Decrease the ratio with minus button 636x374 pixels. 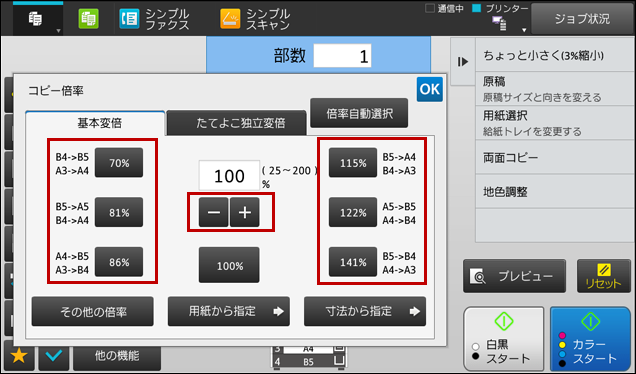coord(213,212)
